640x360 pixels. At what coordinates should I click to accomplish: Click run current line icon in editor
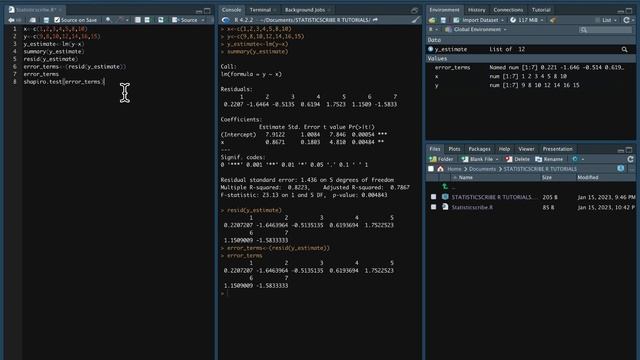[147, 20]
